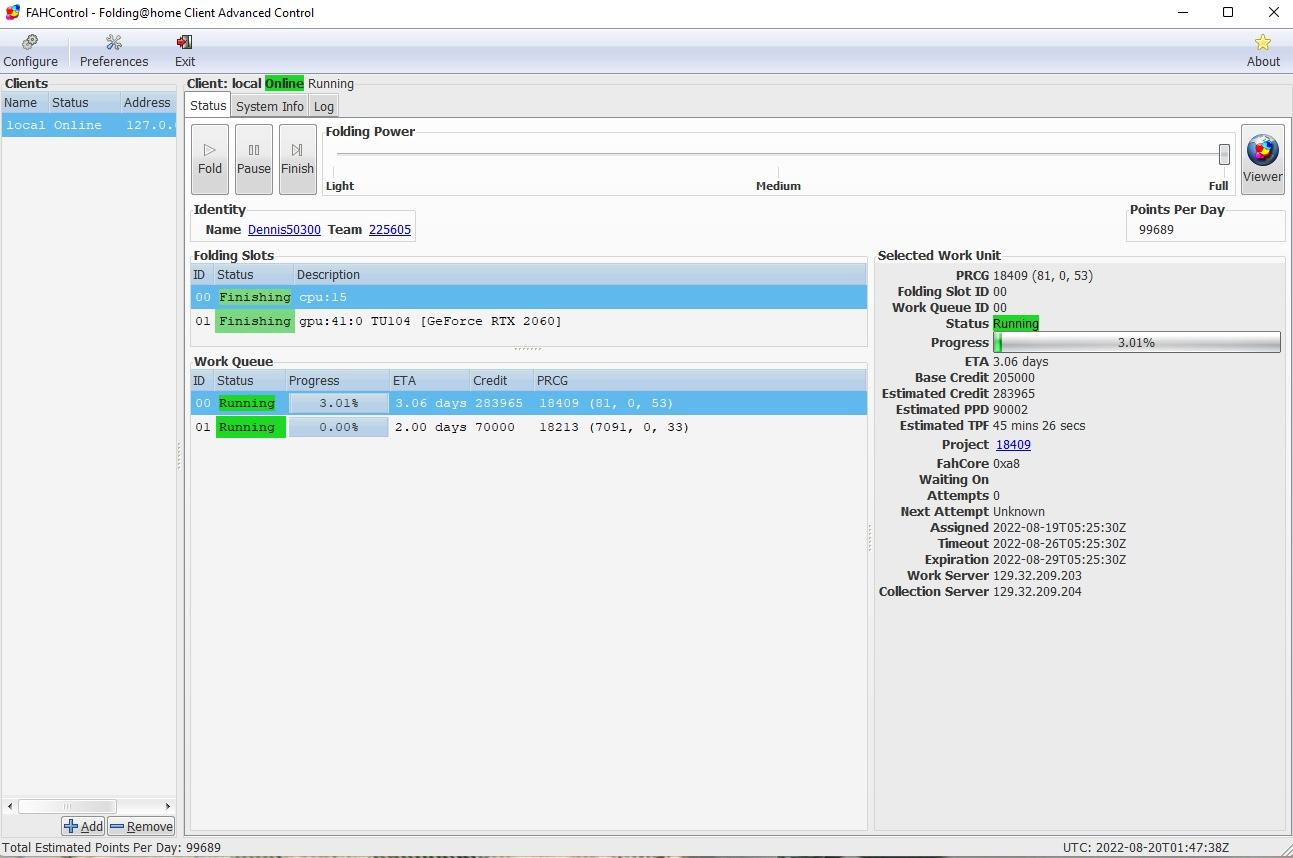Click the Folding Power slider handle
The height and width of the screenshot is (858, 1293).
click(1224, 154)
